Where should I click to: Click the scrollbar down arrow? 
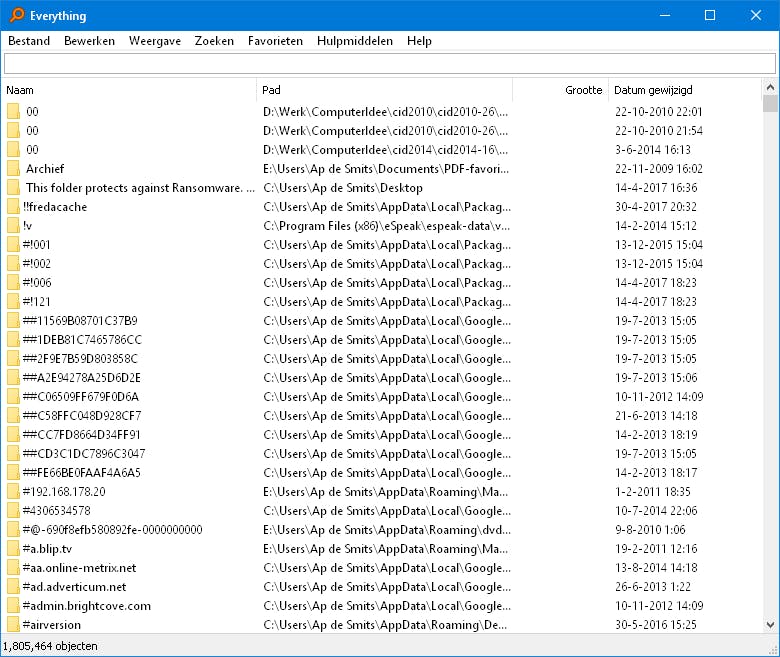[x=770, y=625]
